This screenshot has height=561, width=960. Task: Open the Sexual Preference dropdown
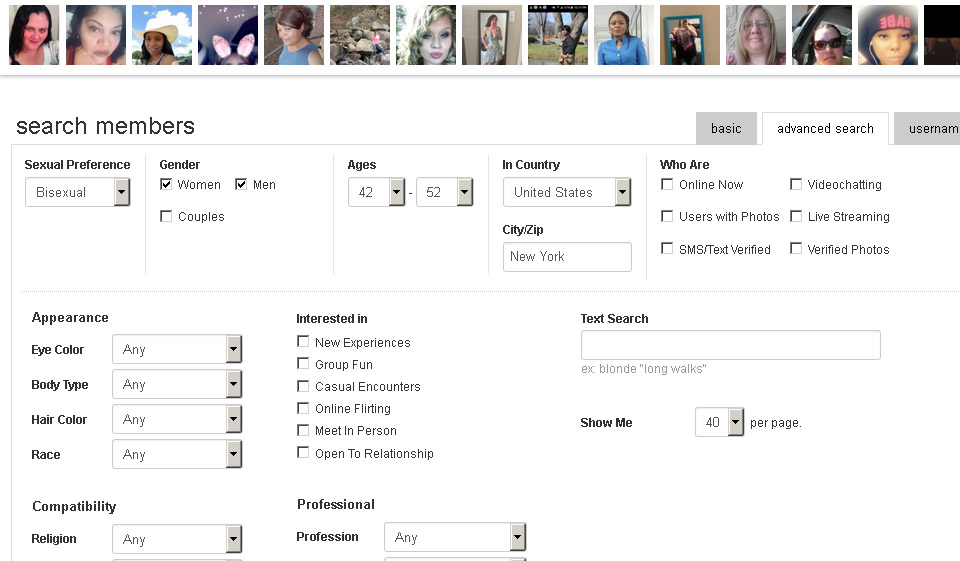(x=78, y=192)
